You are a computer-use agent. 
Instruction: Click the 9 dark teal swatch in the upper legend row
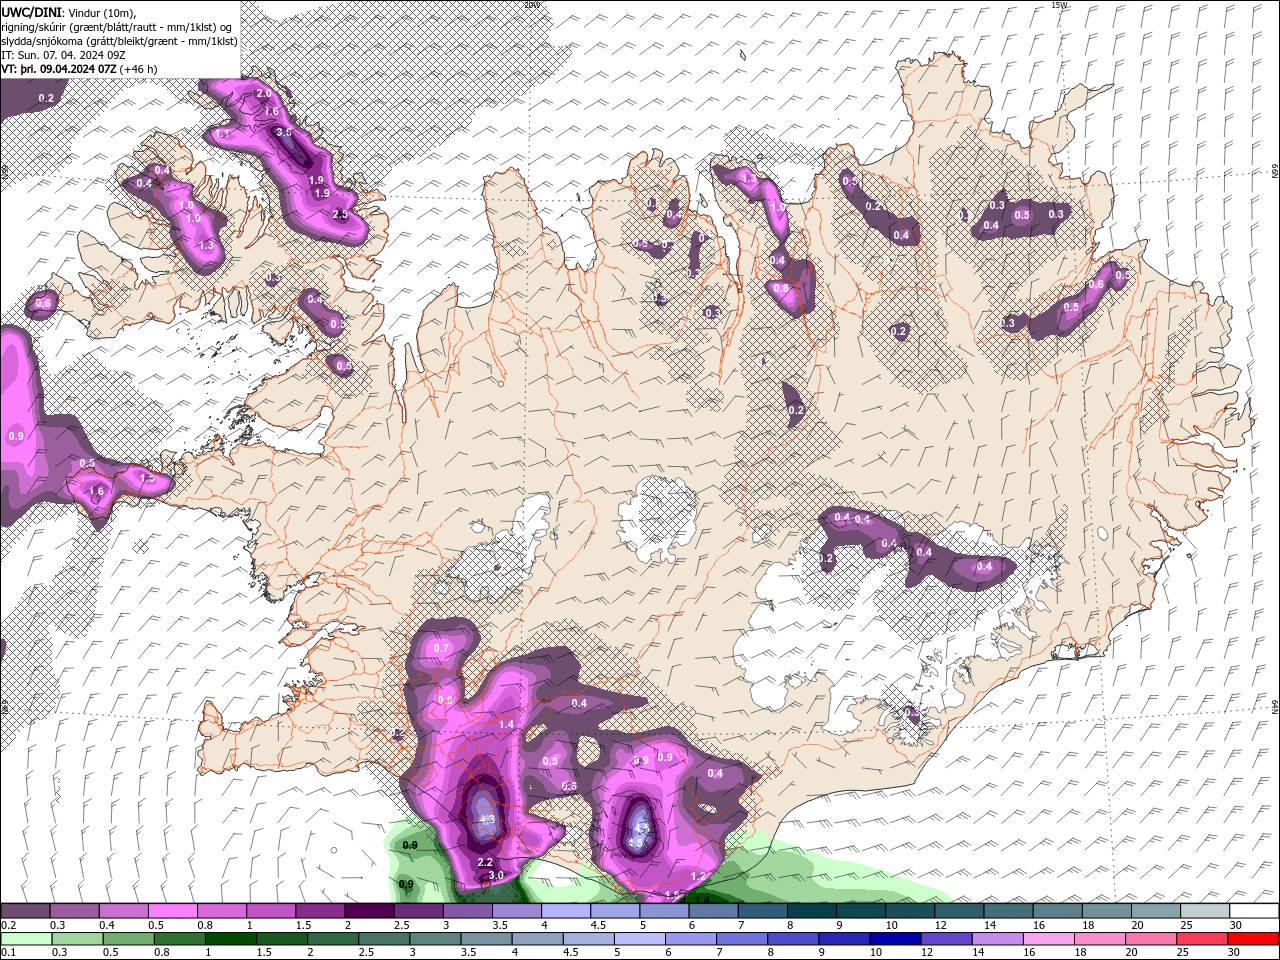[x=859, y=911]
